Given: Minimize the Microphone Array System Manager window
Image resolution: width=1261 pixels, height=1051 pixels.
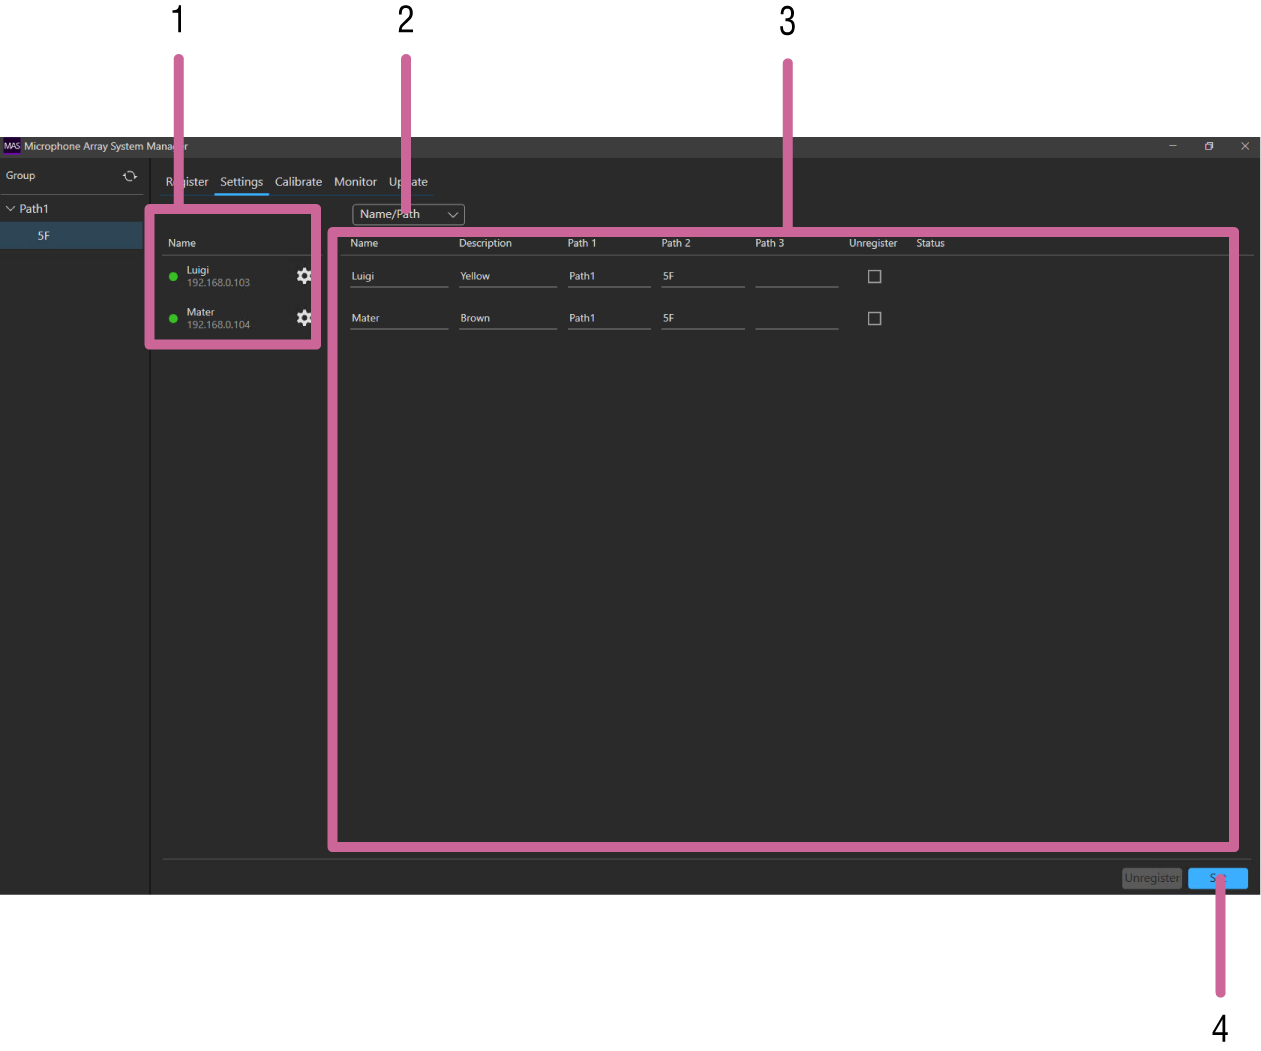Looking at the screenshot, I should tap(1173, 146).
